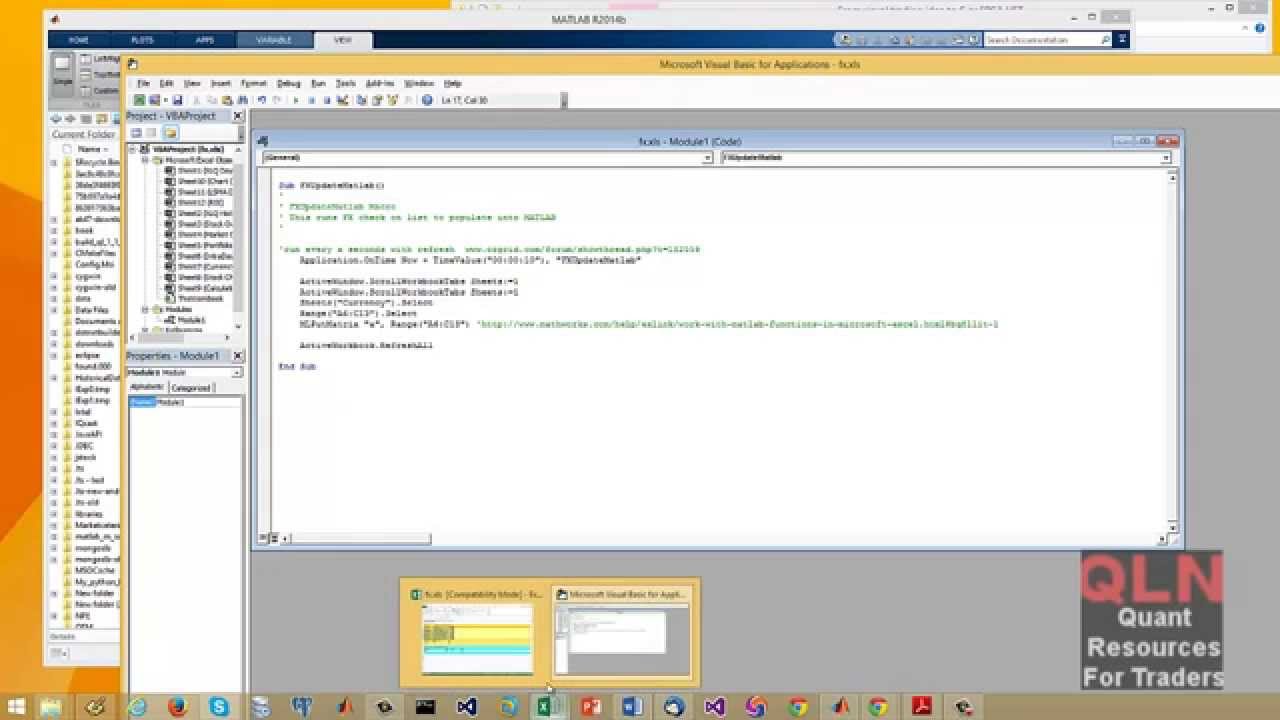Click the Copy icon in VBA toolbar
This screenshot has width=1280, height=720.
point(211,100)
